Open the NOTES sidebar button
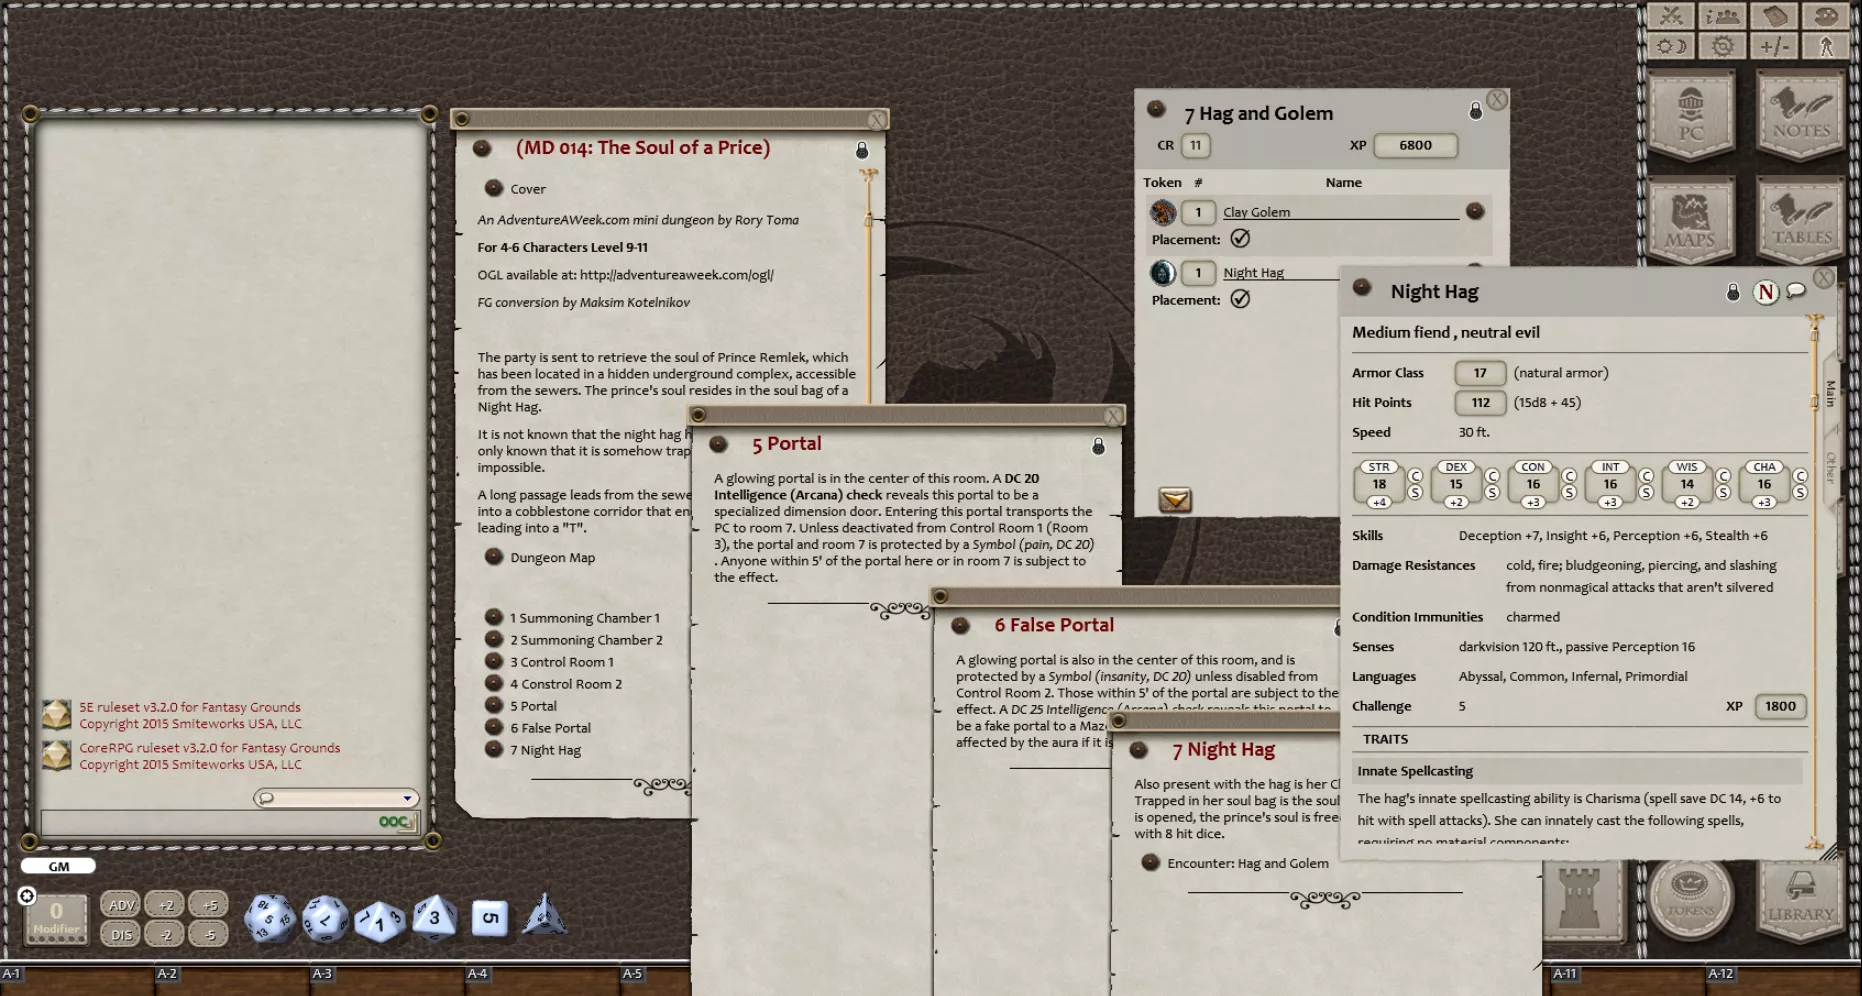 pos(1801,115)
